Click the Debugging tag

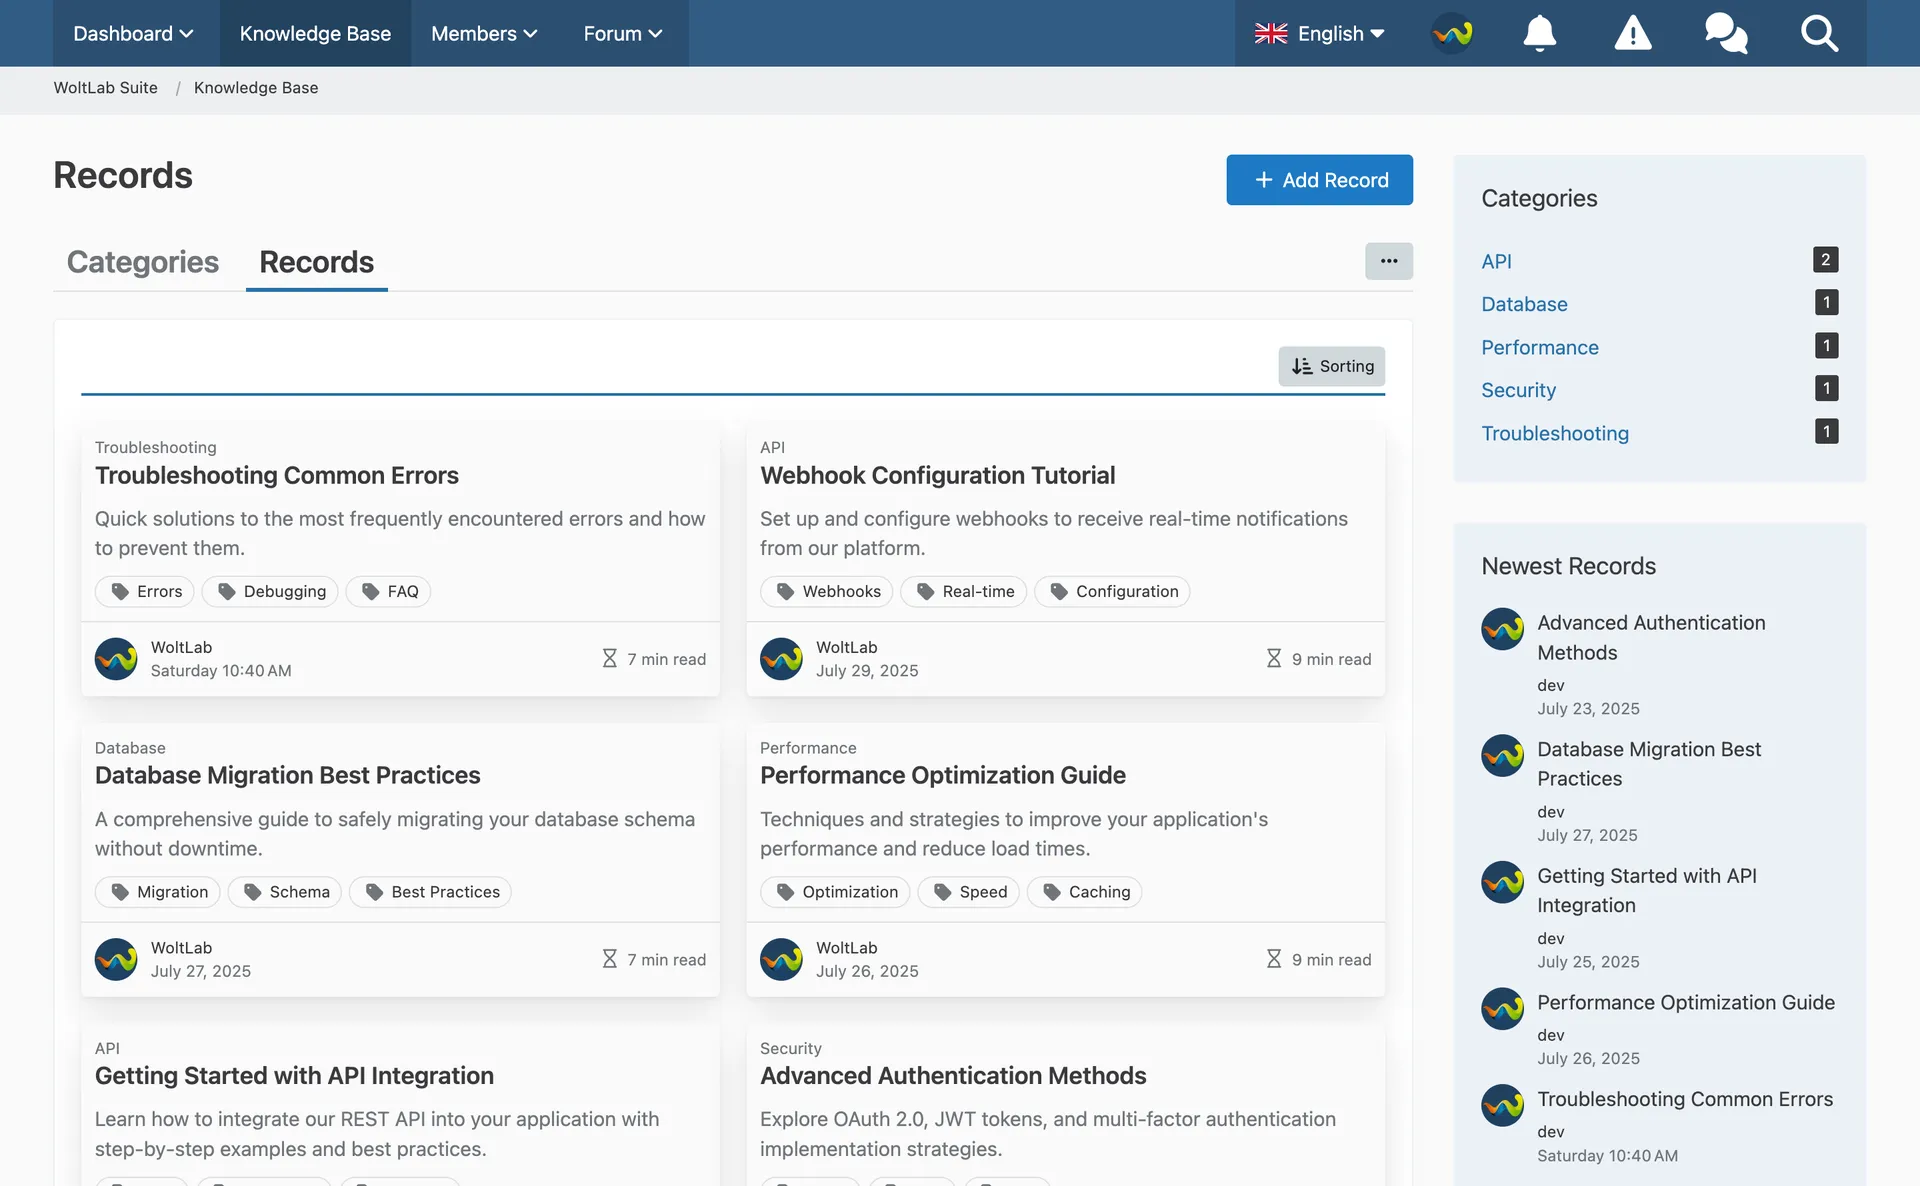coord(270,591)
